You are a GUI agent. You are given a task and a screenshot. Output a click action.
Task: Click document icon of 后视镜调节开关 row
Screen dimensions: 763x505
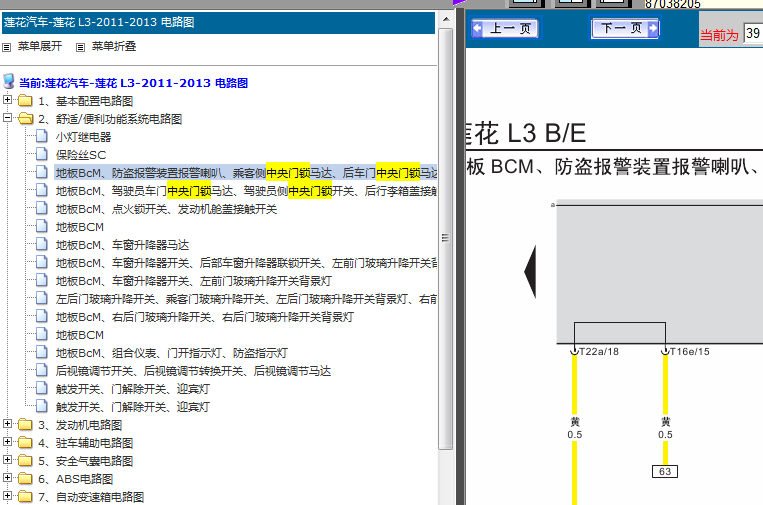(x=42, y=370)
